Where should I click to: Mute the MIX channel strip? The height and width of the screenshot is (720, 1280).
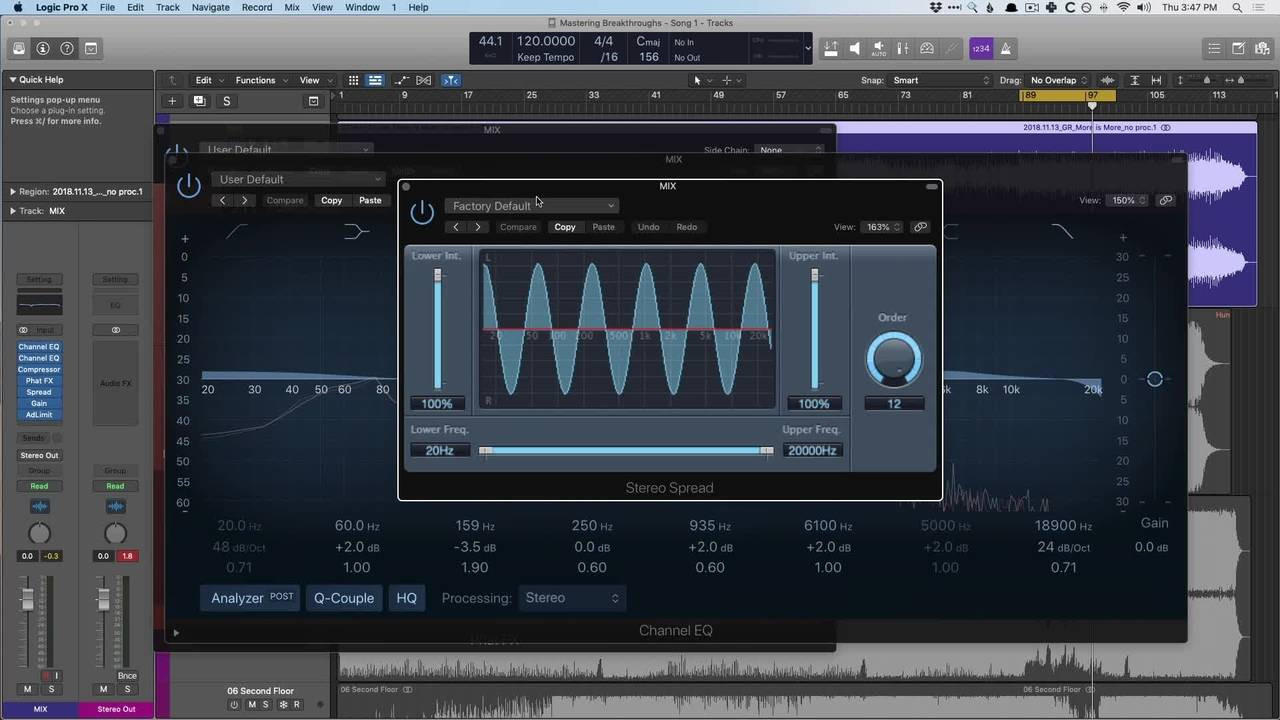27,689
